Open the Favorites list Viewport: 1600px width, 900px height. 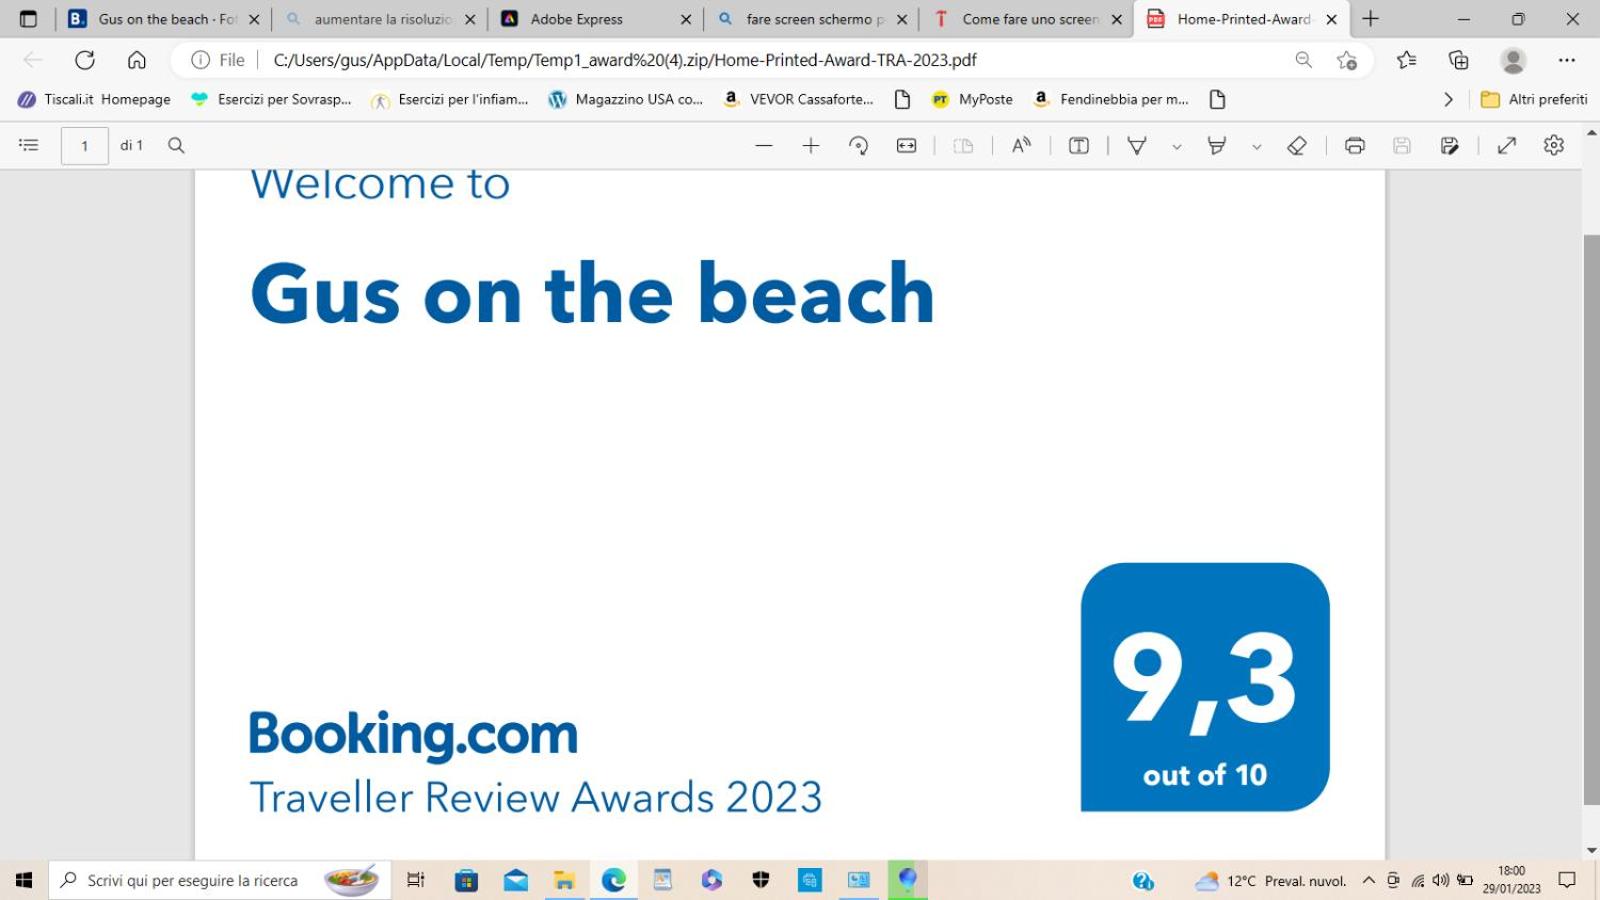(x=1407, y=60)
